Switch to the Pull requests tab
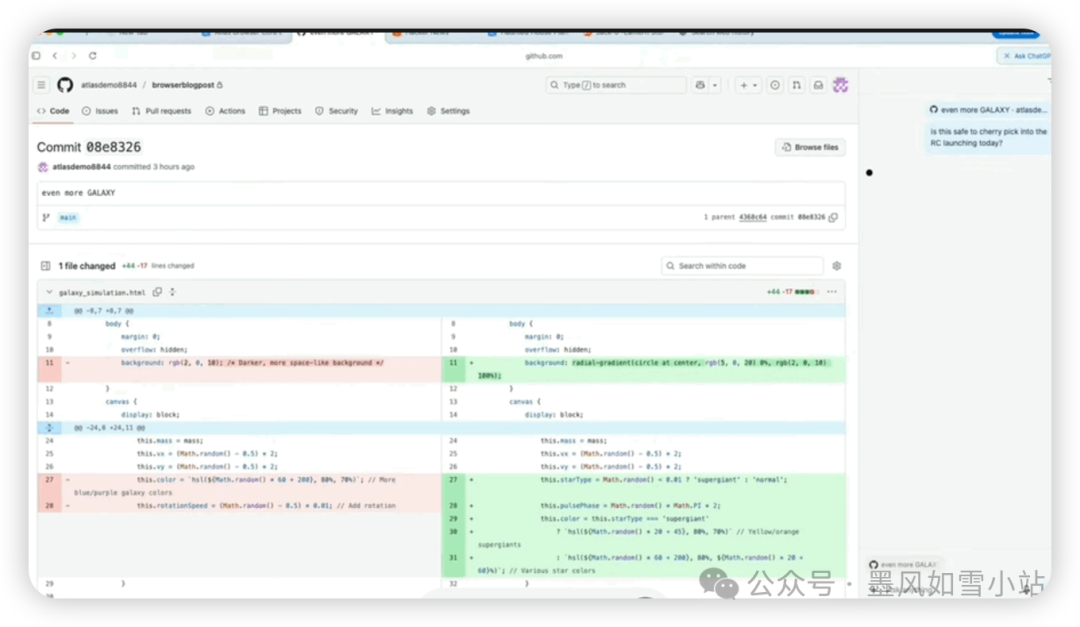 (x=161, y=111)
